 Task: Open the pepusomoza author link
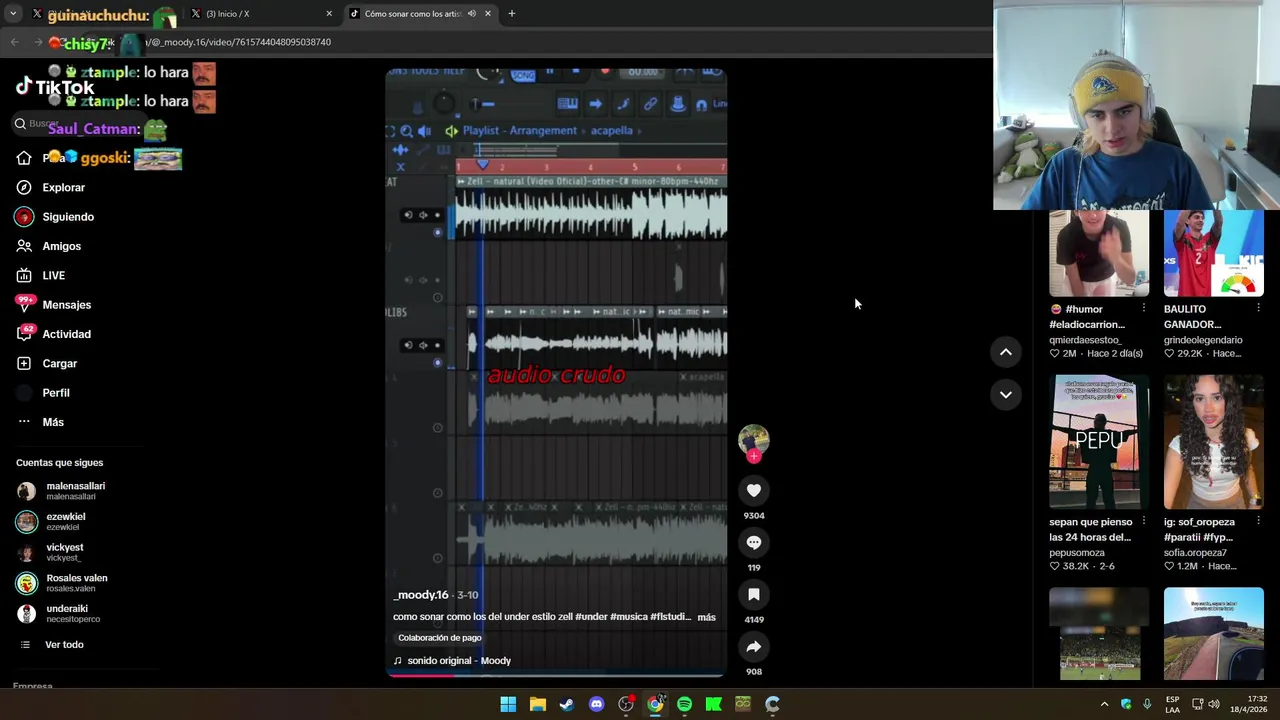tap(1077, 553)
